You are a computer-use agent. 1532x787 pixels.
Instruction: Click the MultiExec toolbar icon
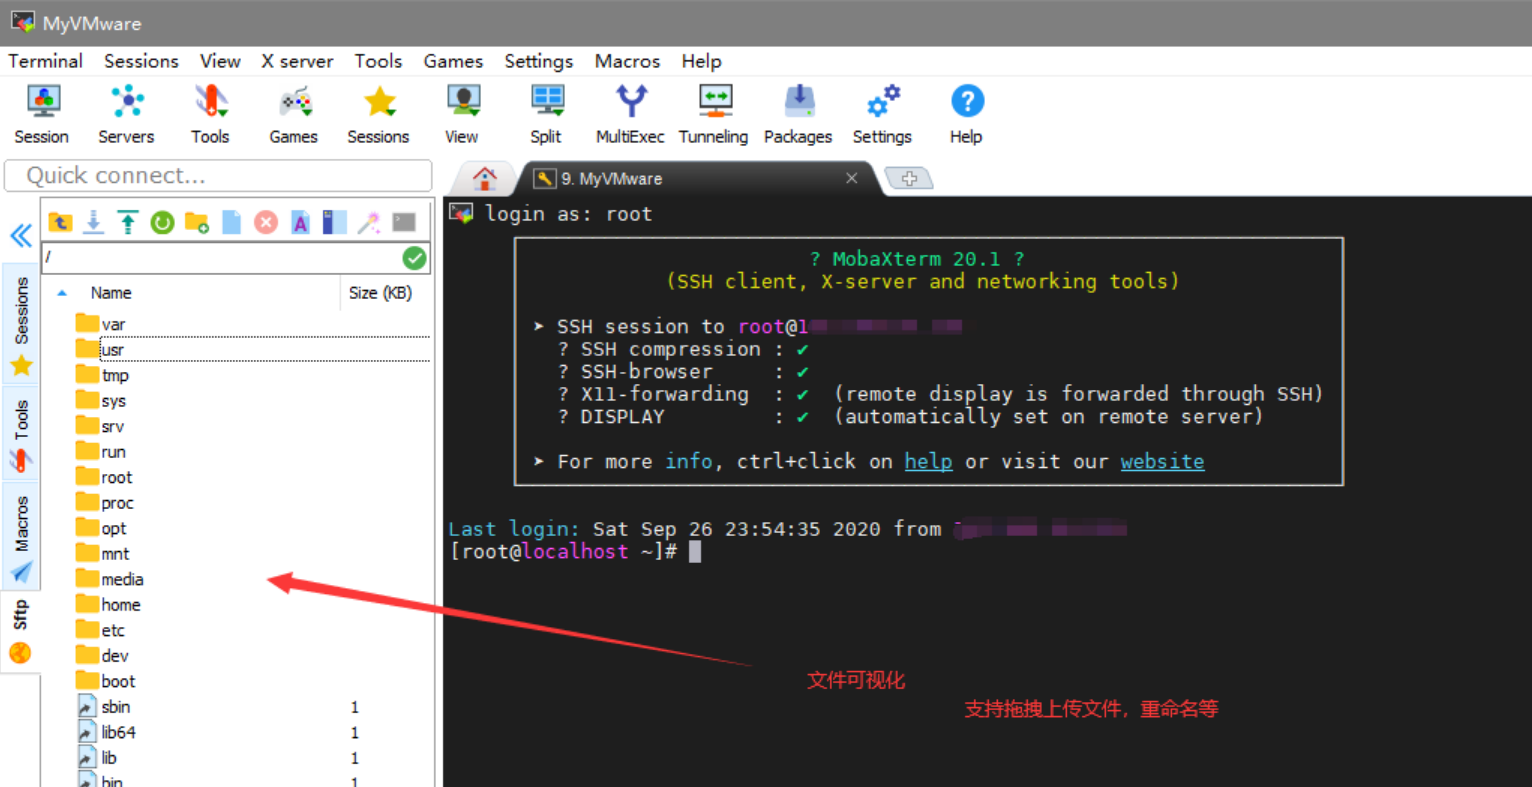[630, 114]
